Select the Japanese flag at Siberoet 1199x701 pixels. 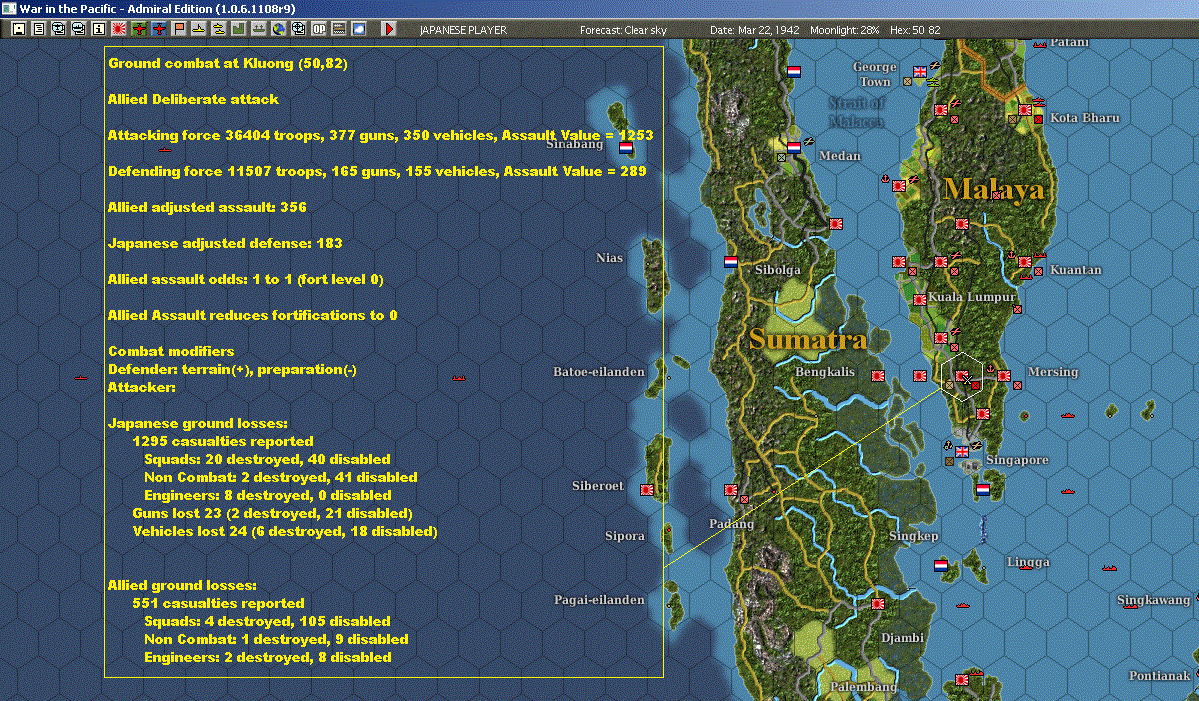point(647,489)
